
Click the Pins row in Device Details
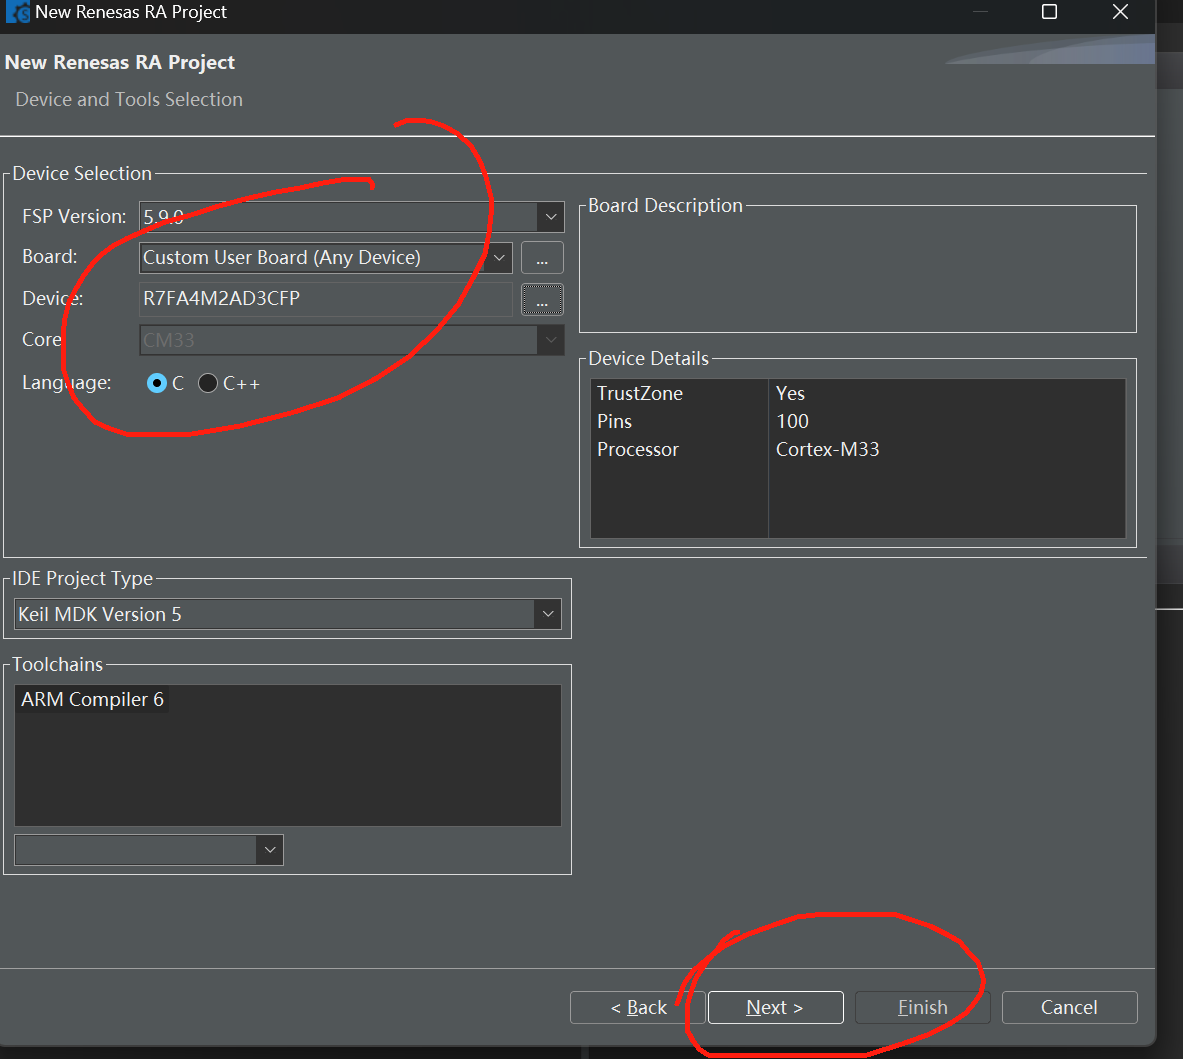coord(858,421)
